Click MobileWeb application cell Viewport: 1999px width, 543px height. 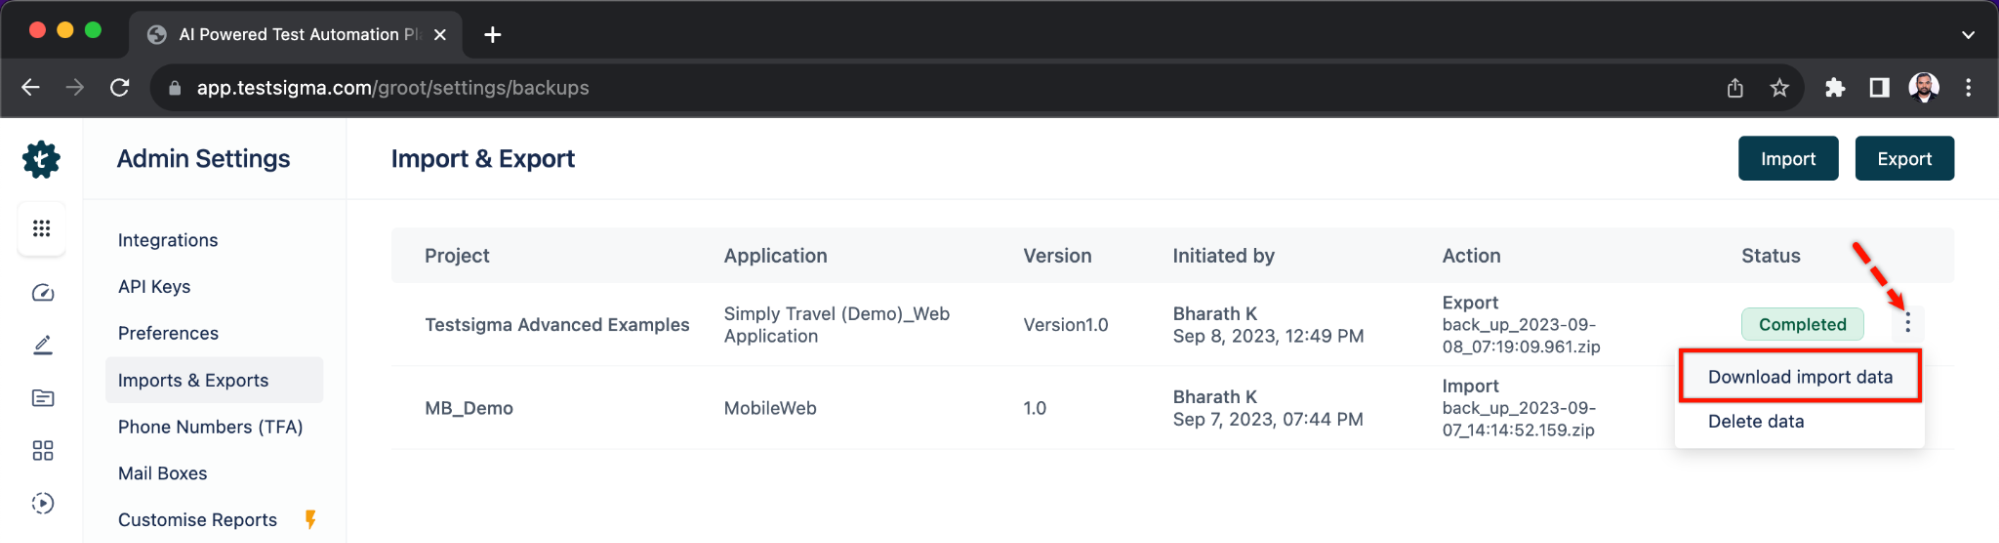[770, 408]
